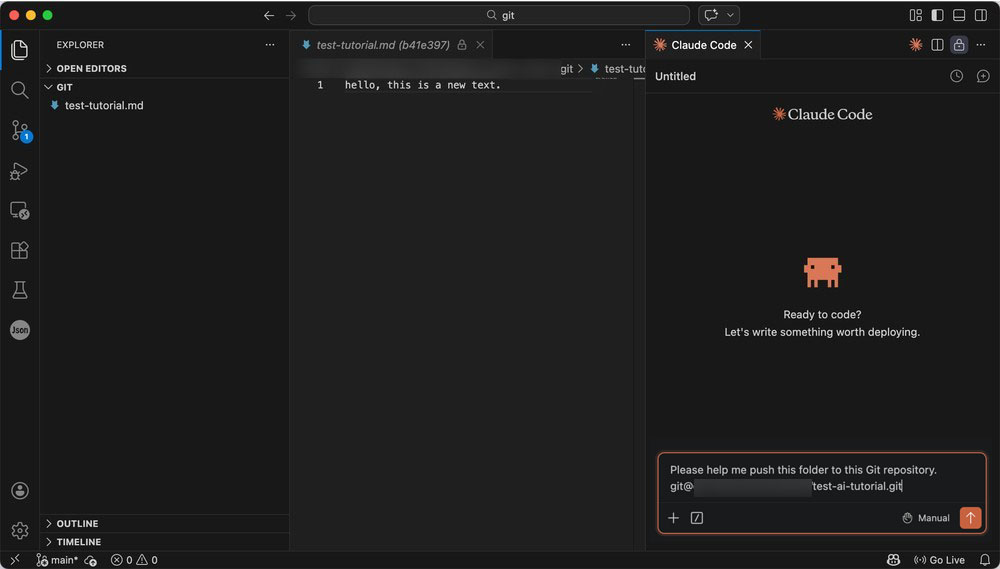The width and height of the screenshot is (1000, 569).
Task: Select test-tutorial.md in the file tree
Action: tap(165, 105)
